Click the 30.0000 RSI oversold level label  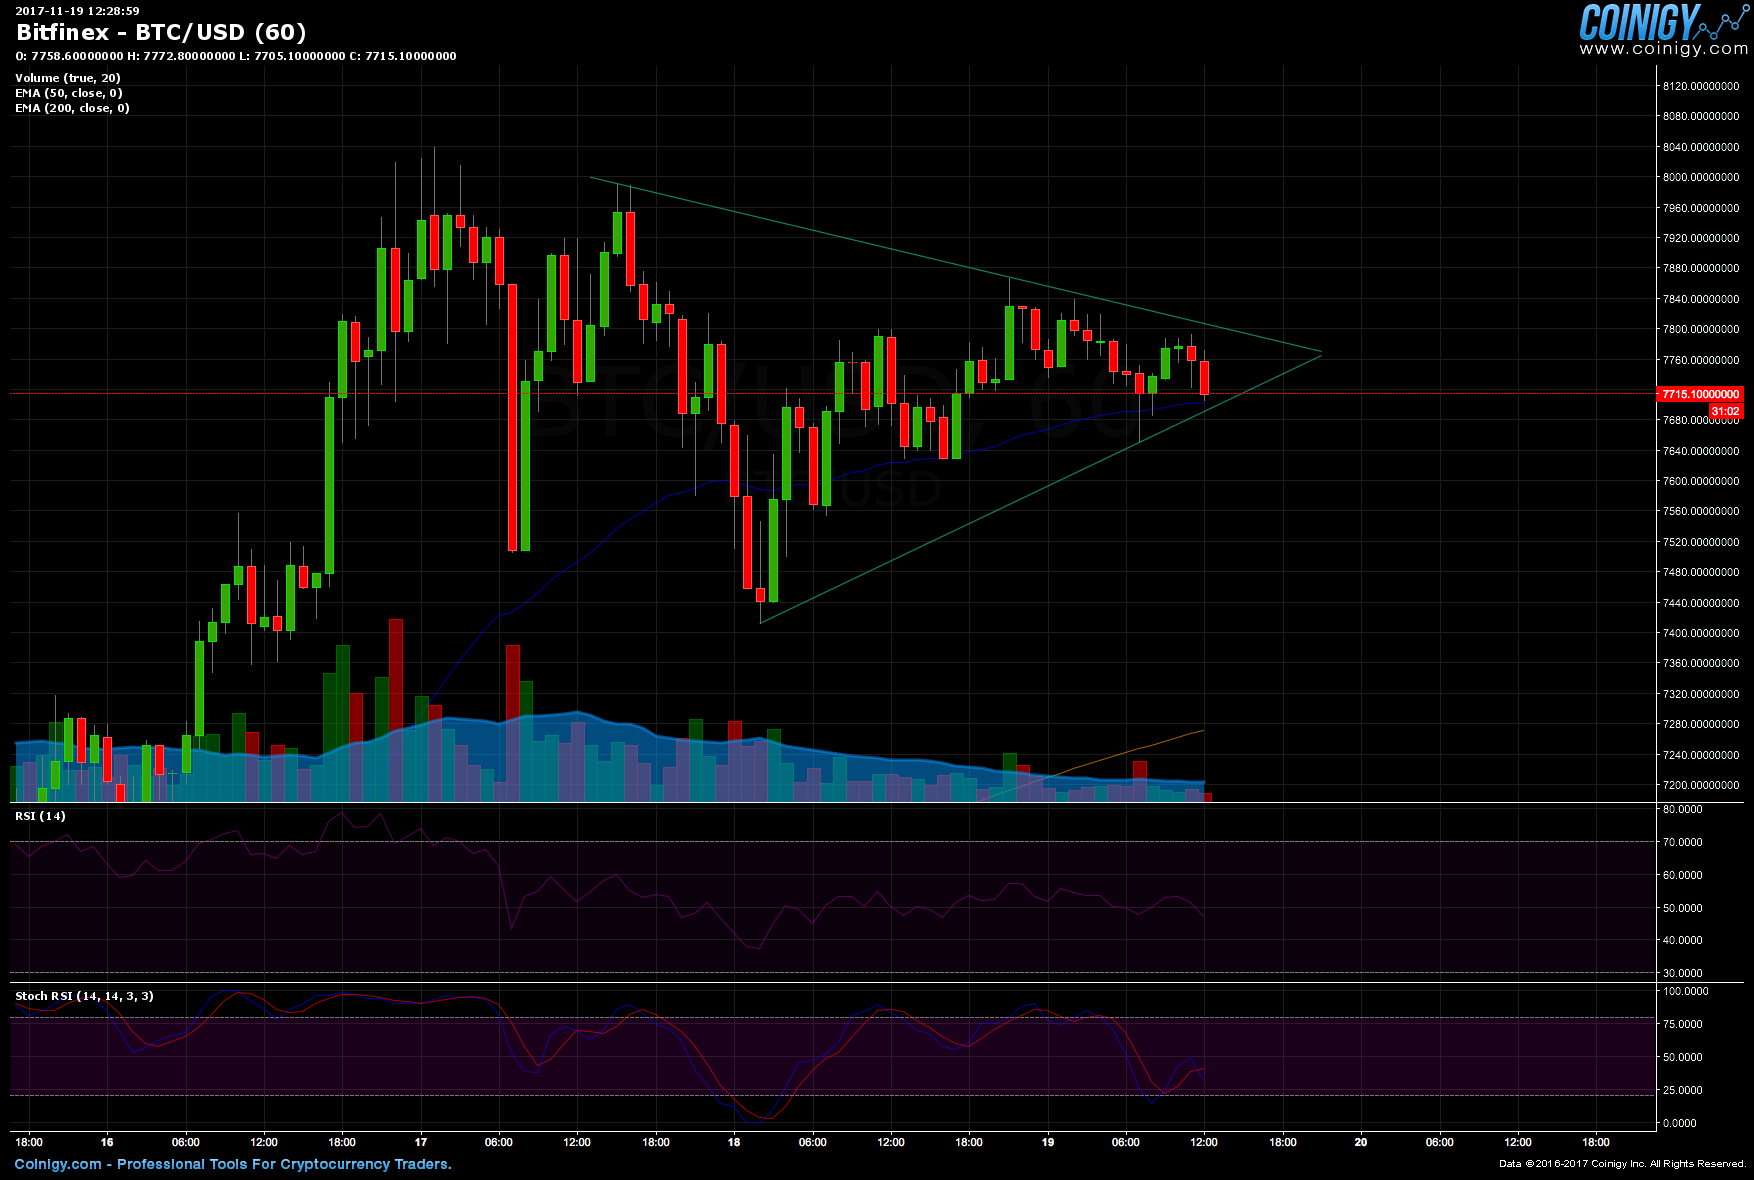point(1683,973)
